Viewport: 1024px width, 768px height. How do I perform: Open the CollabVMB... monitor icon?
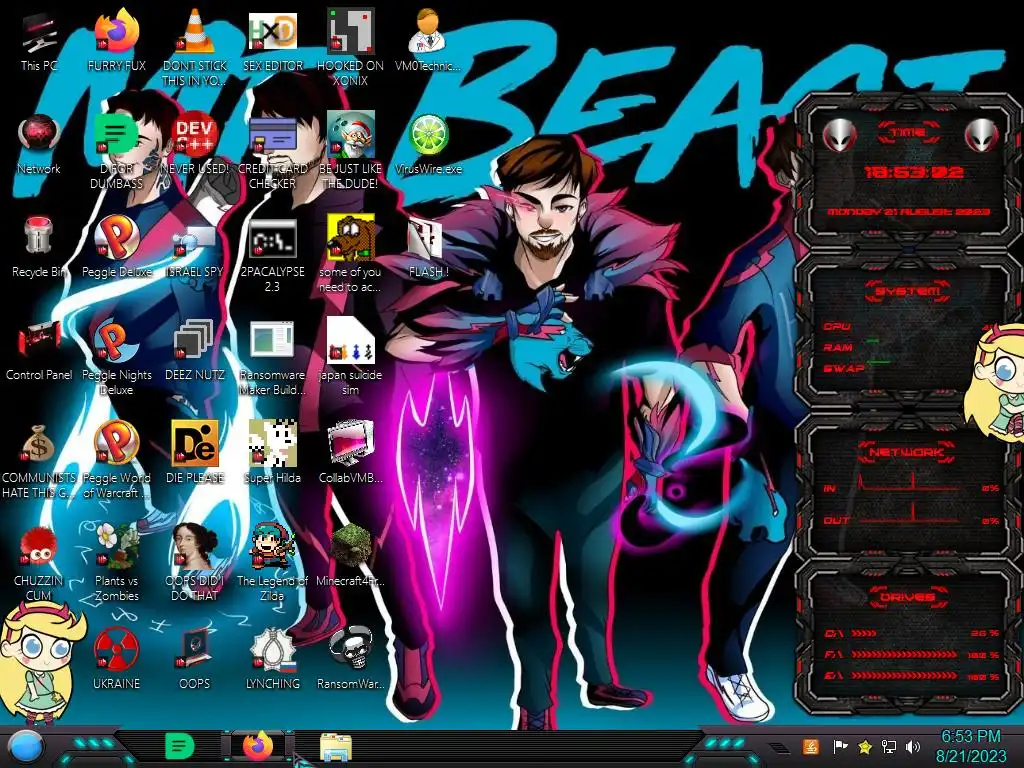click(x=350, y=453)
